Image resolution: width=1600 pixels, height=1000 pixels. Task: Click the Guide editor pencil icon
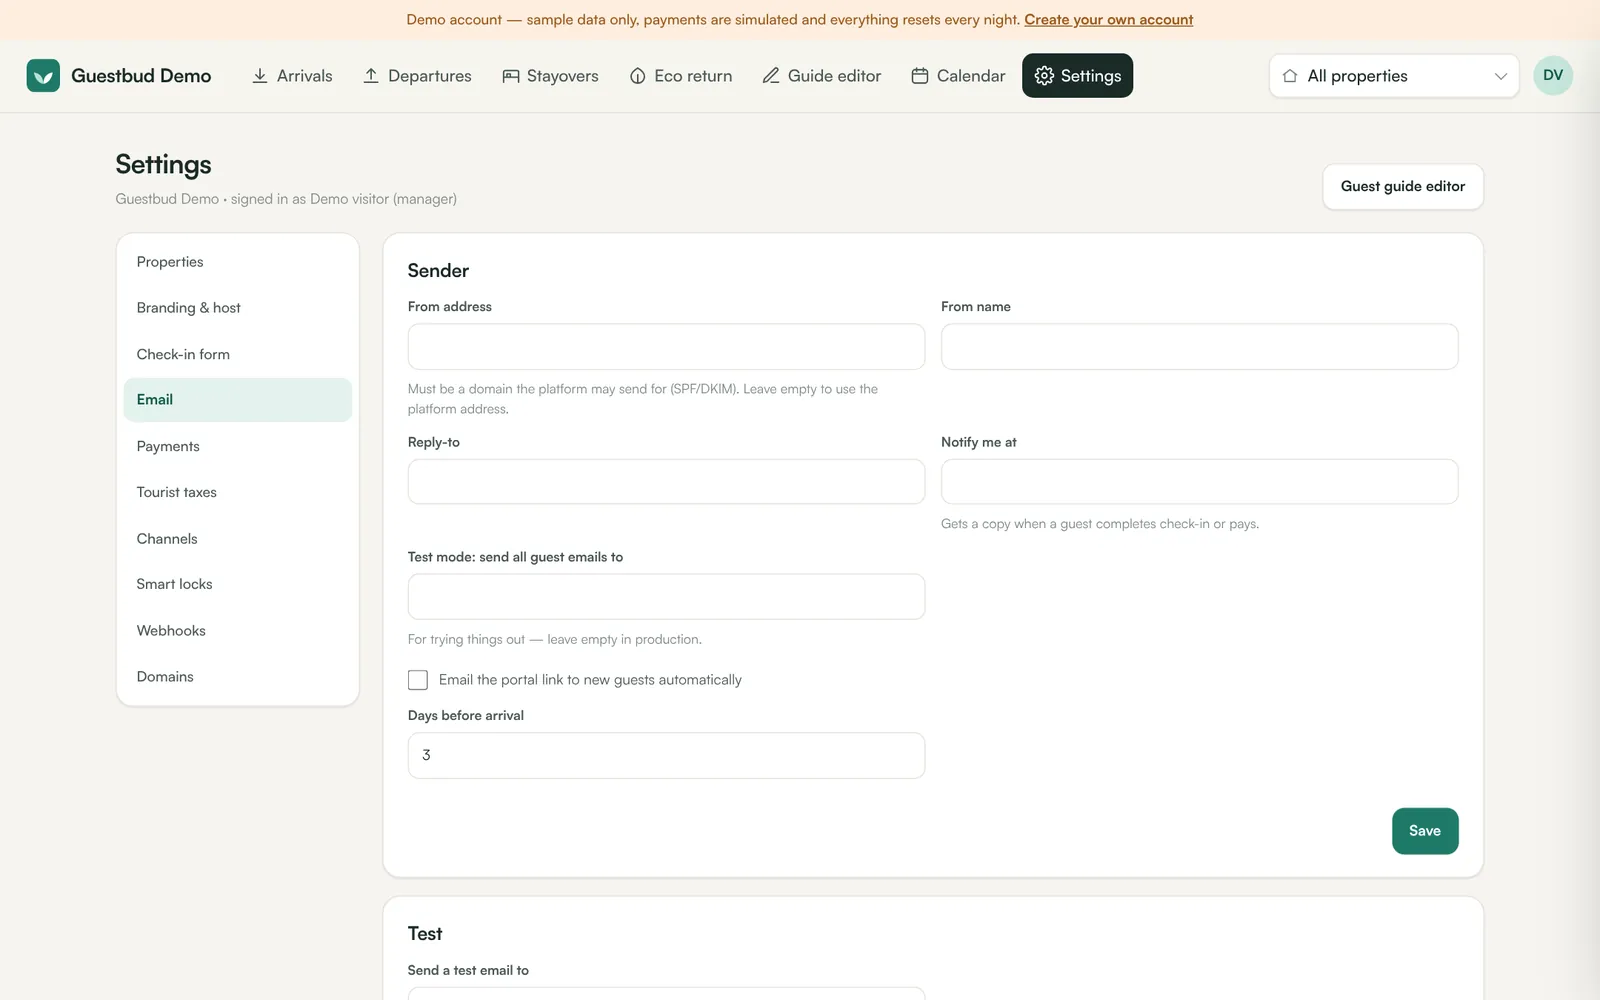point(771,76)
